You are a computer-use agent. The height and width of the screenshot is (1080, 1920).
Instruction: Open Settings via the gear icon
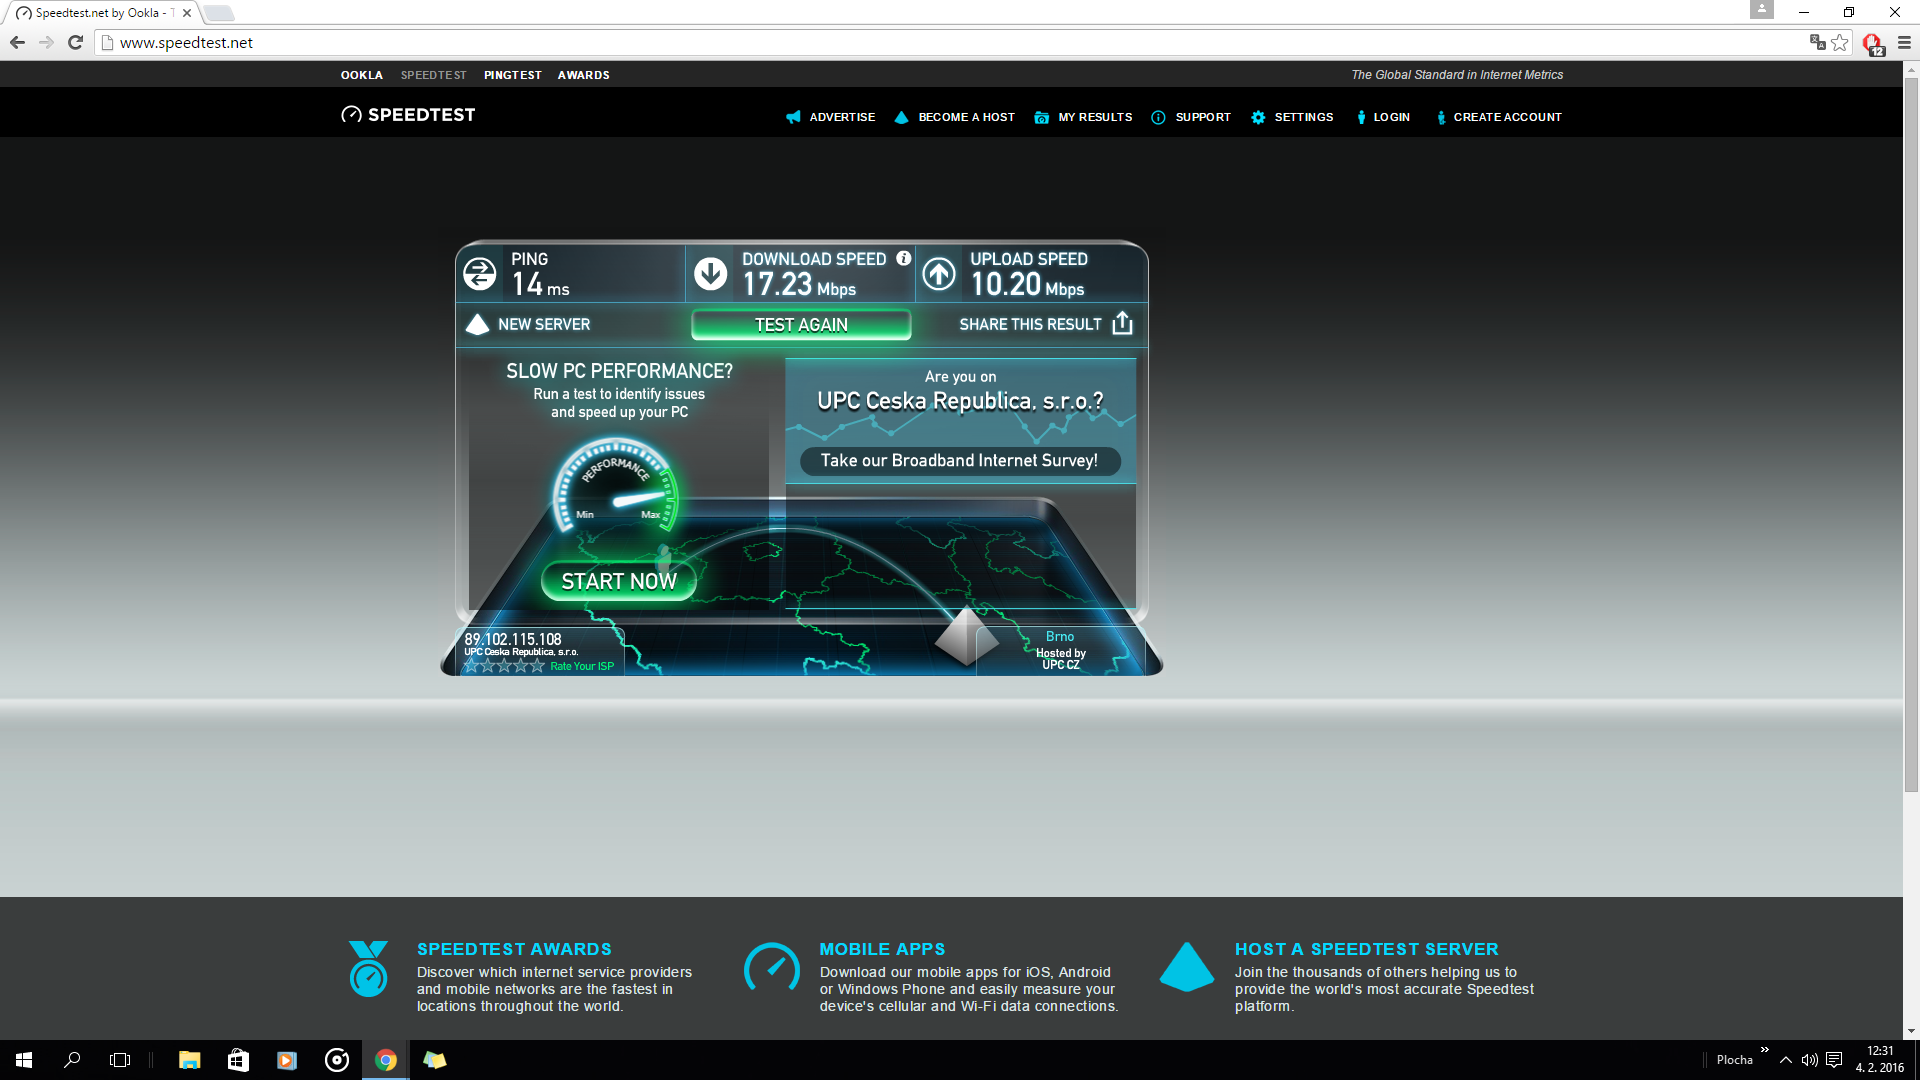pos(1258,117)
